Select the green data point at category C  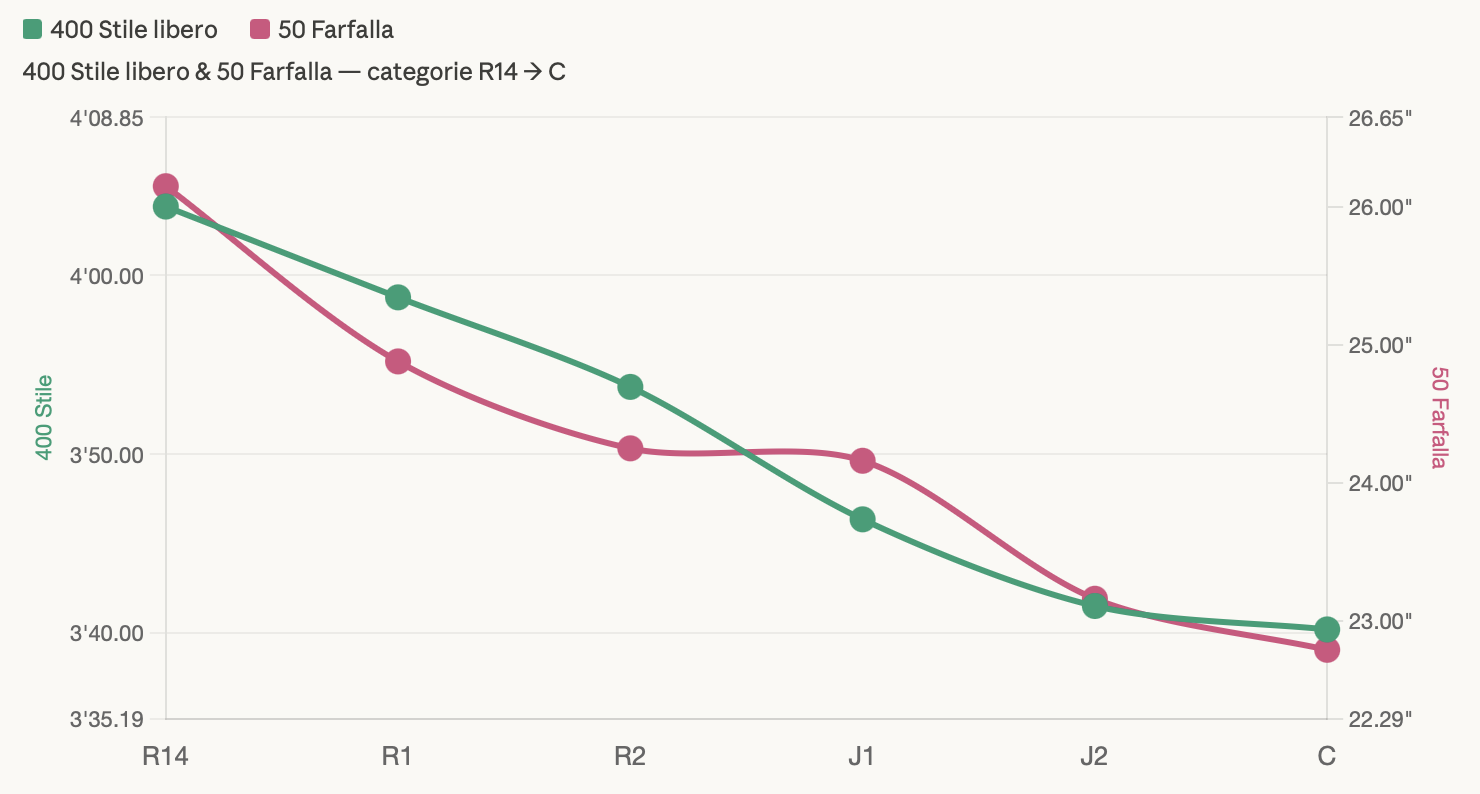click(x=1327, y=629)
